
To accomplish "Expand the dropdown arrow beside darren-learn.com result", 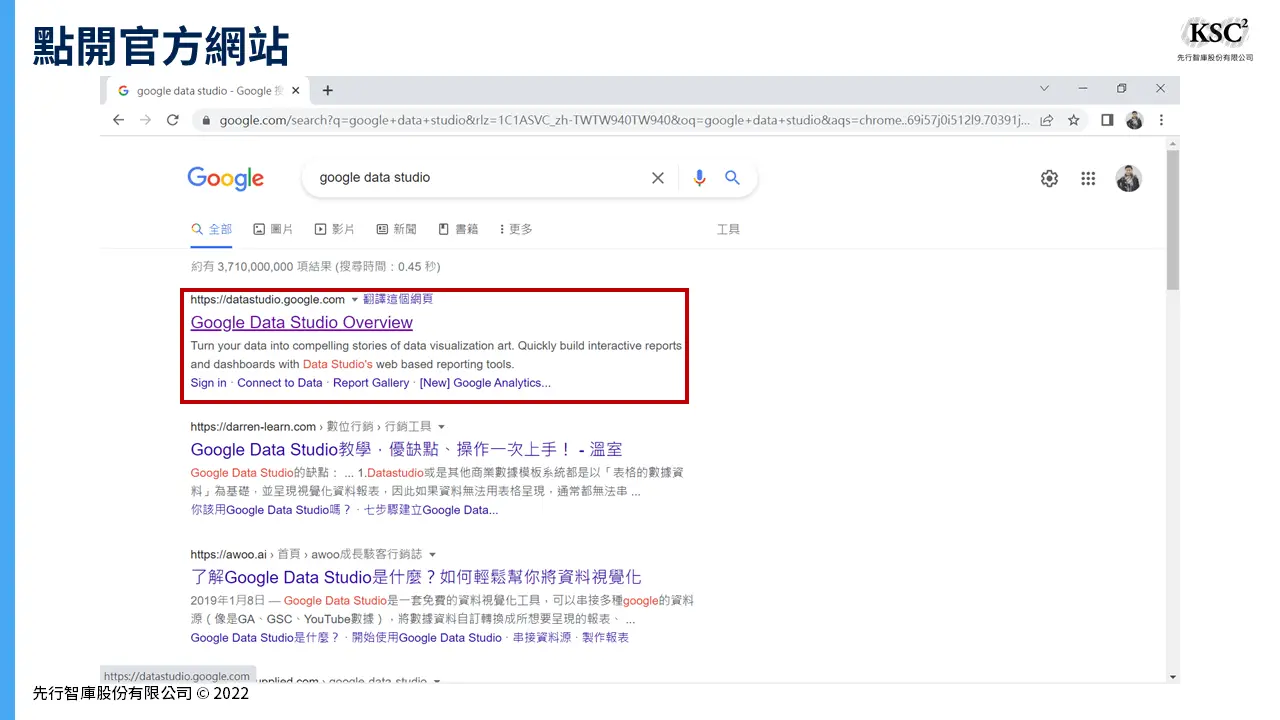I will 441,427.
